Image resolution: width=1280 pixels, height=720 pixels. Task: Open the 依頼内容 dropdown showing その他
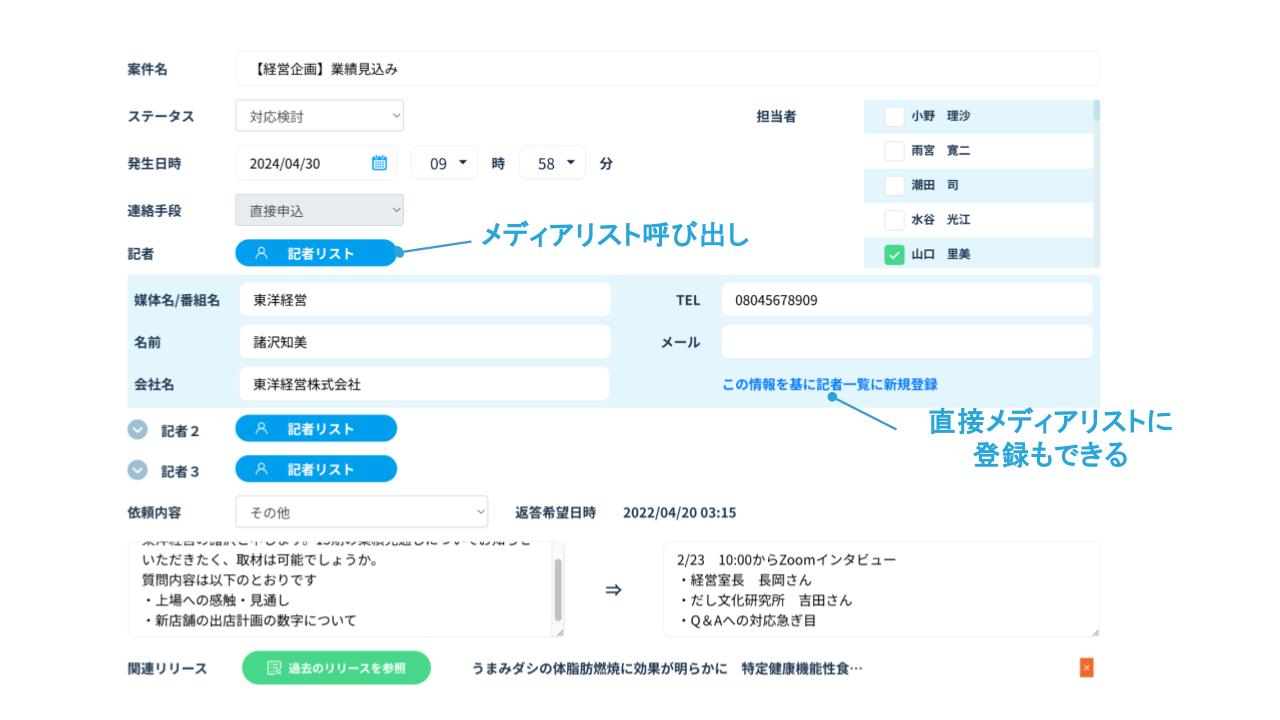point(362,512)
